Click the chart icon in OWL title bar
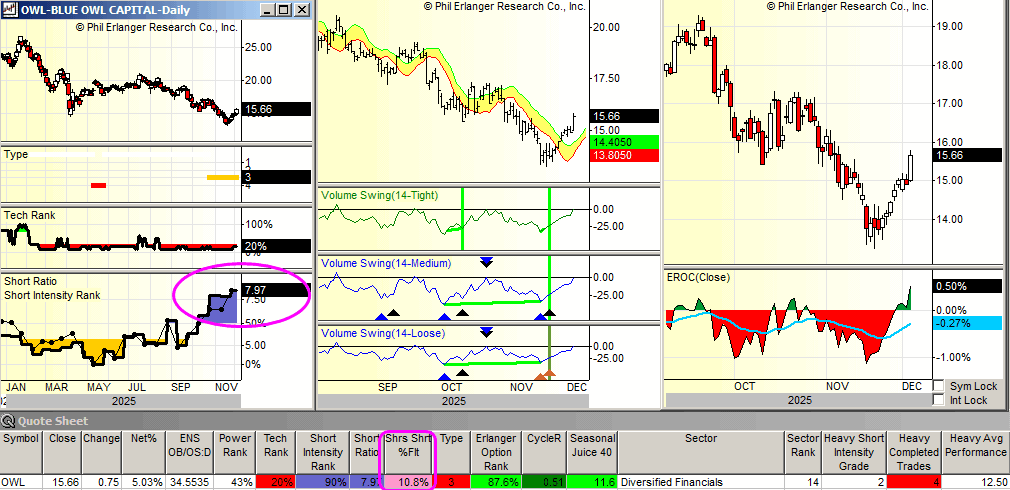Viewport: 1010px width, 490px height. (9, 9)
